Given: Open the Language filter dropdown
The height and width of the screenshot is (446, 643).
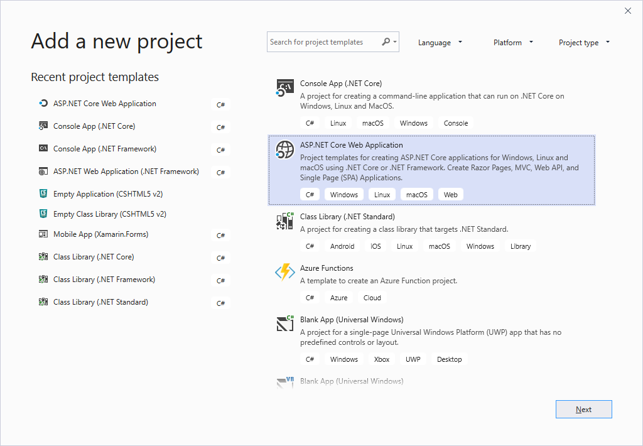Looking at the screenshot, I should click(440, 43).
